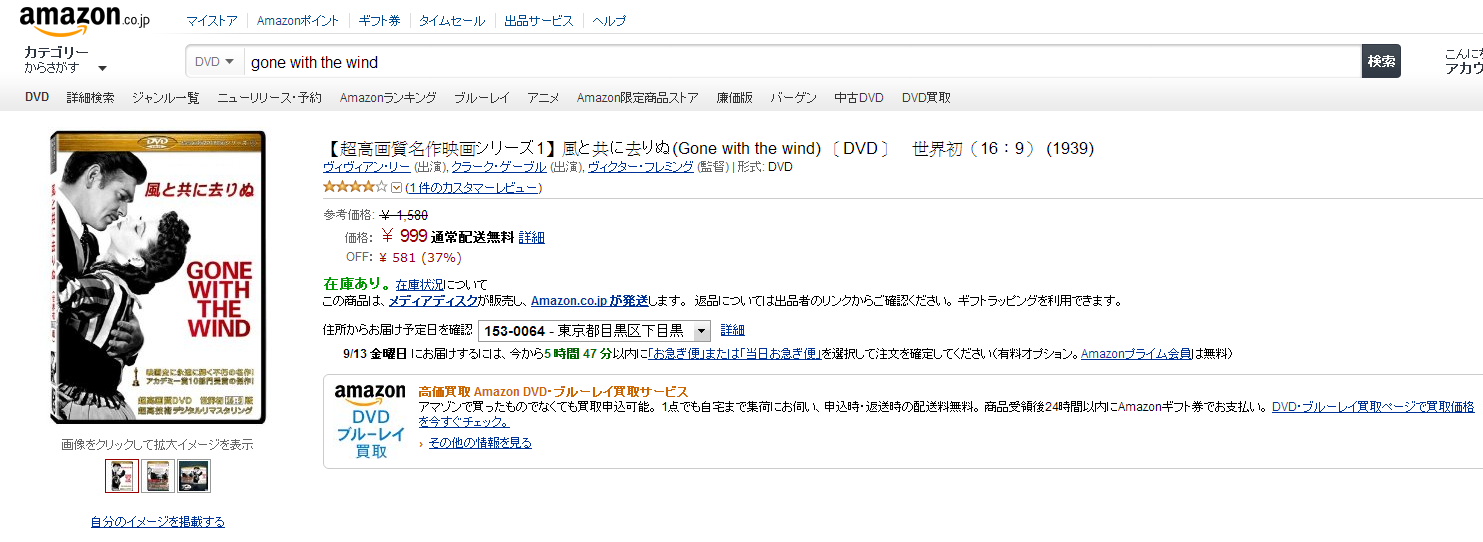The image size is (1483, 542).
Task: Open the delivery address dropdown 153-0064
Action: (x=595, y=331)
